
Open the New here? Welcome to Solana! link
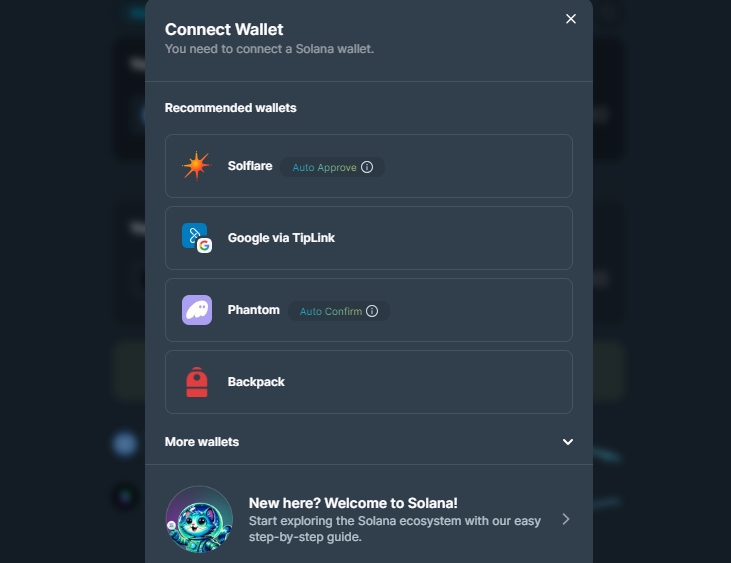[x=353, y=503]
